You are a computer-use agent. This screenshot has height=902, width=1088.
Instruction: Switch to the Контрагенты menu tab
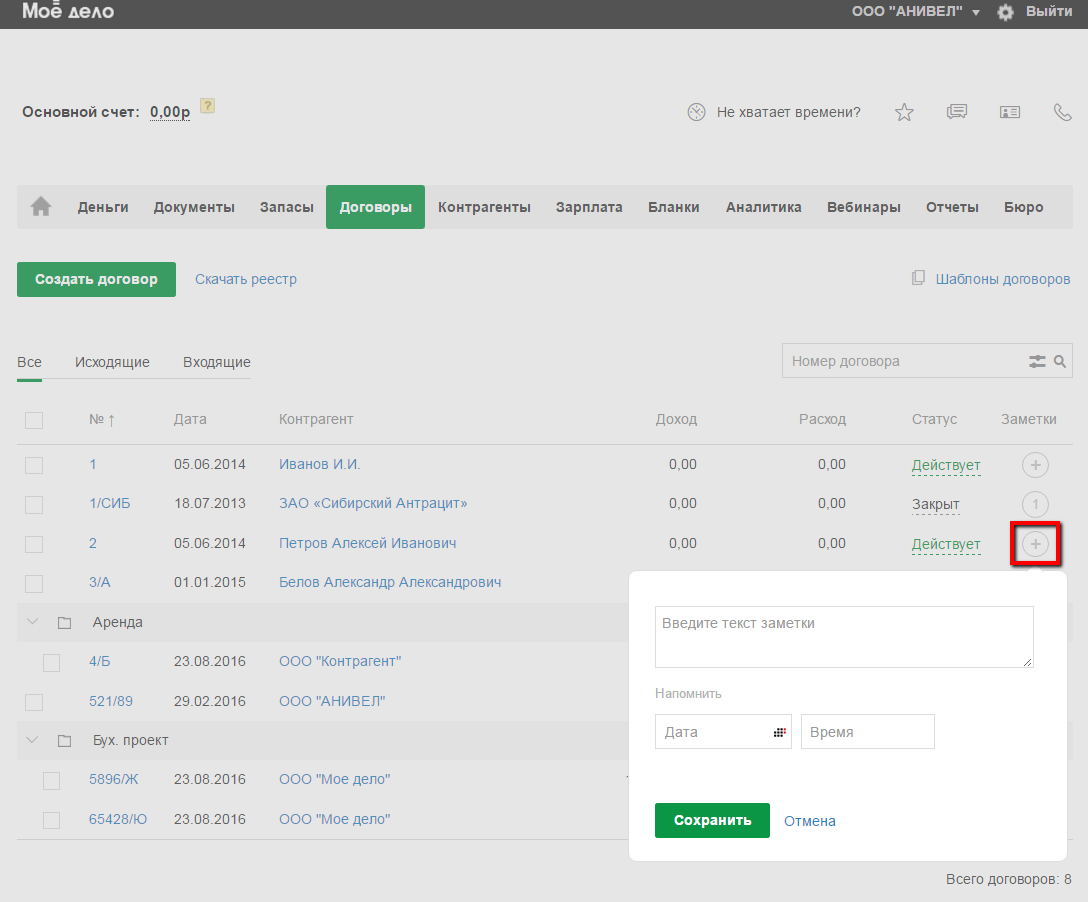(484, 207)
